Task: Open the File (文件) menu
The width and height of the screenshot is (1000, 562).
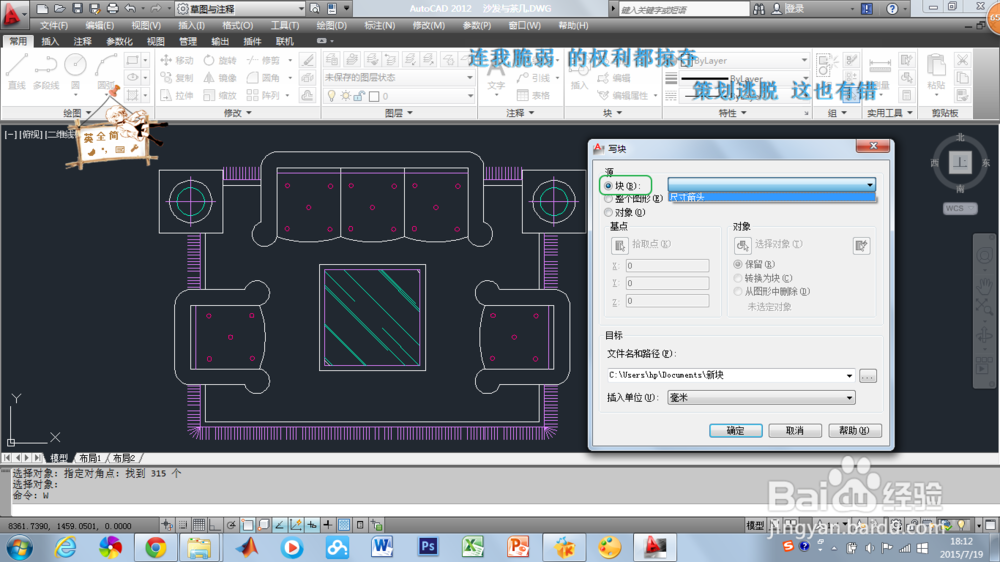Action: point(54,26)
